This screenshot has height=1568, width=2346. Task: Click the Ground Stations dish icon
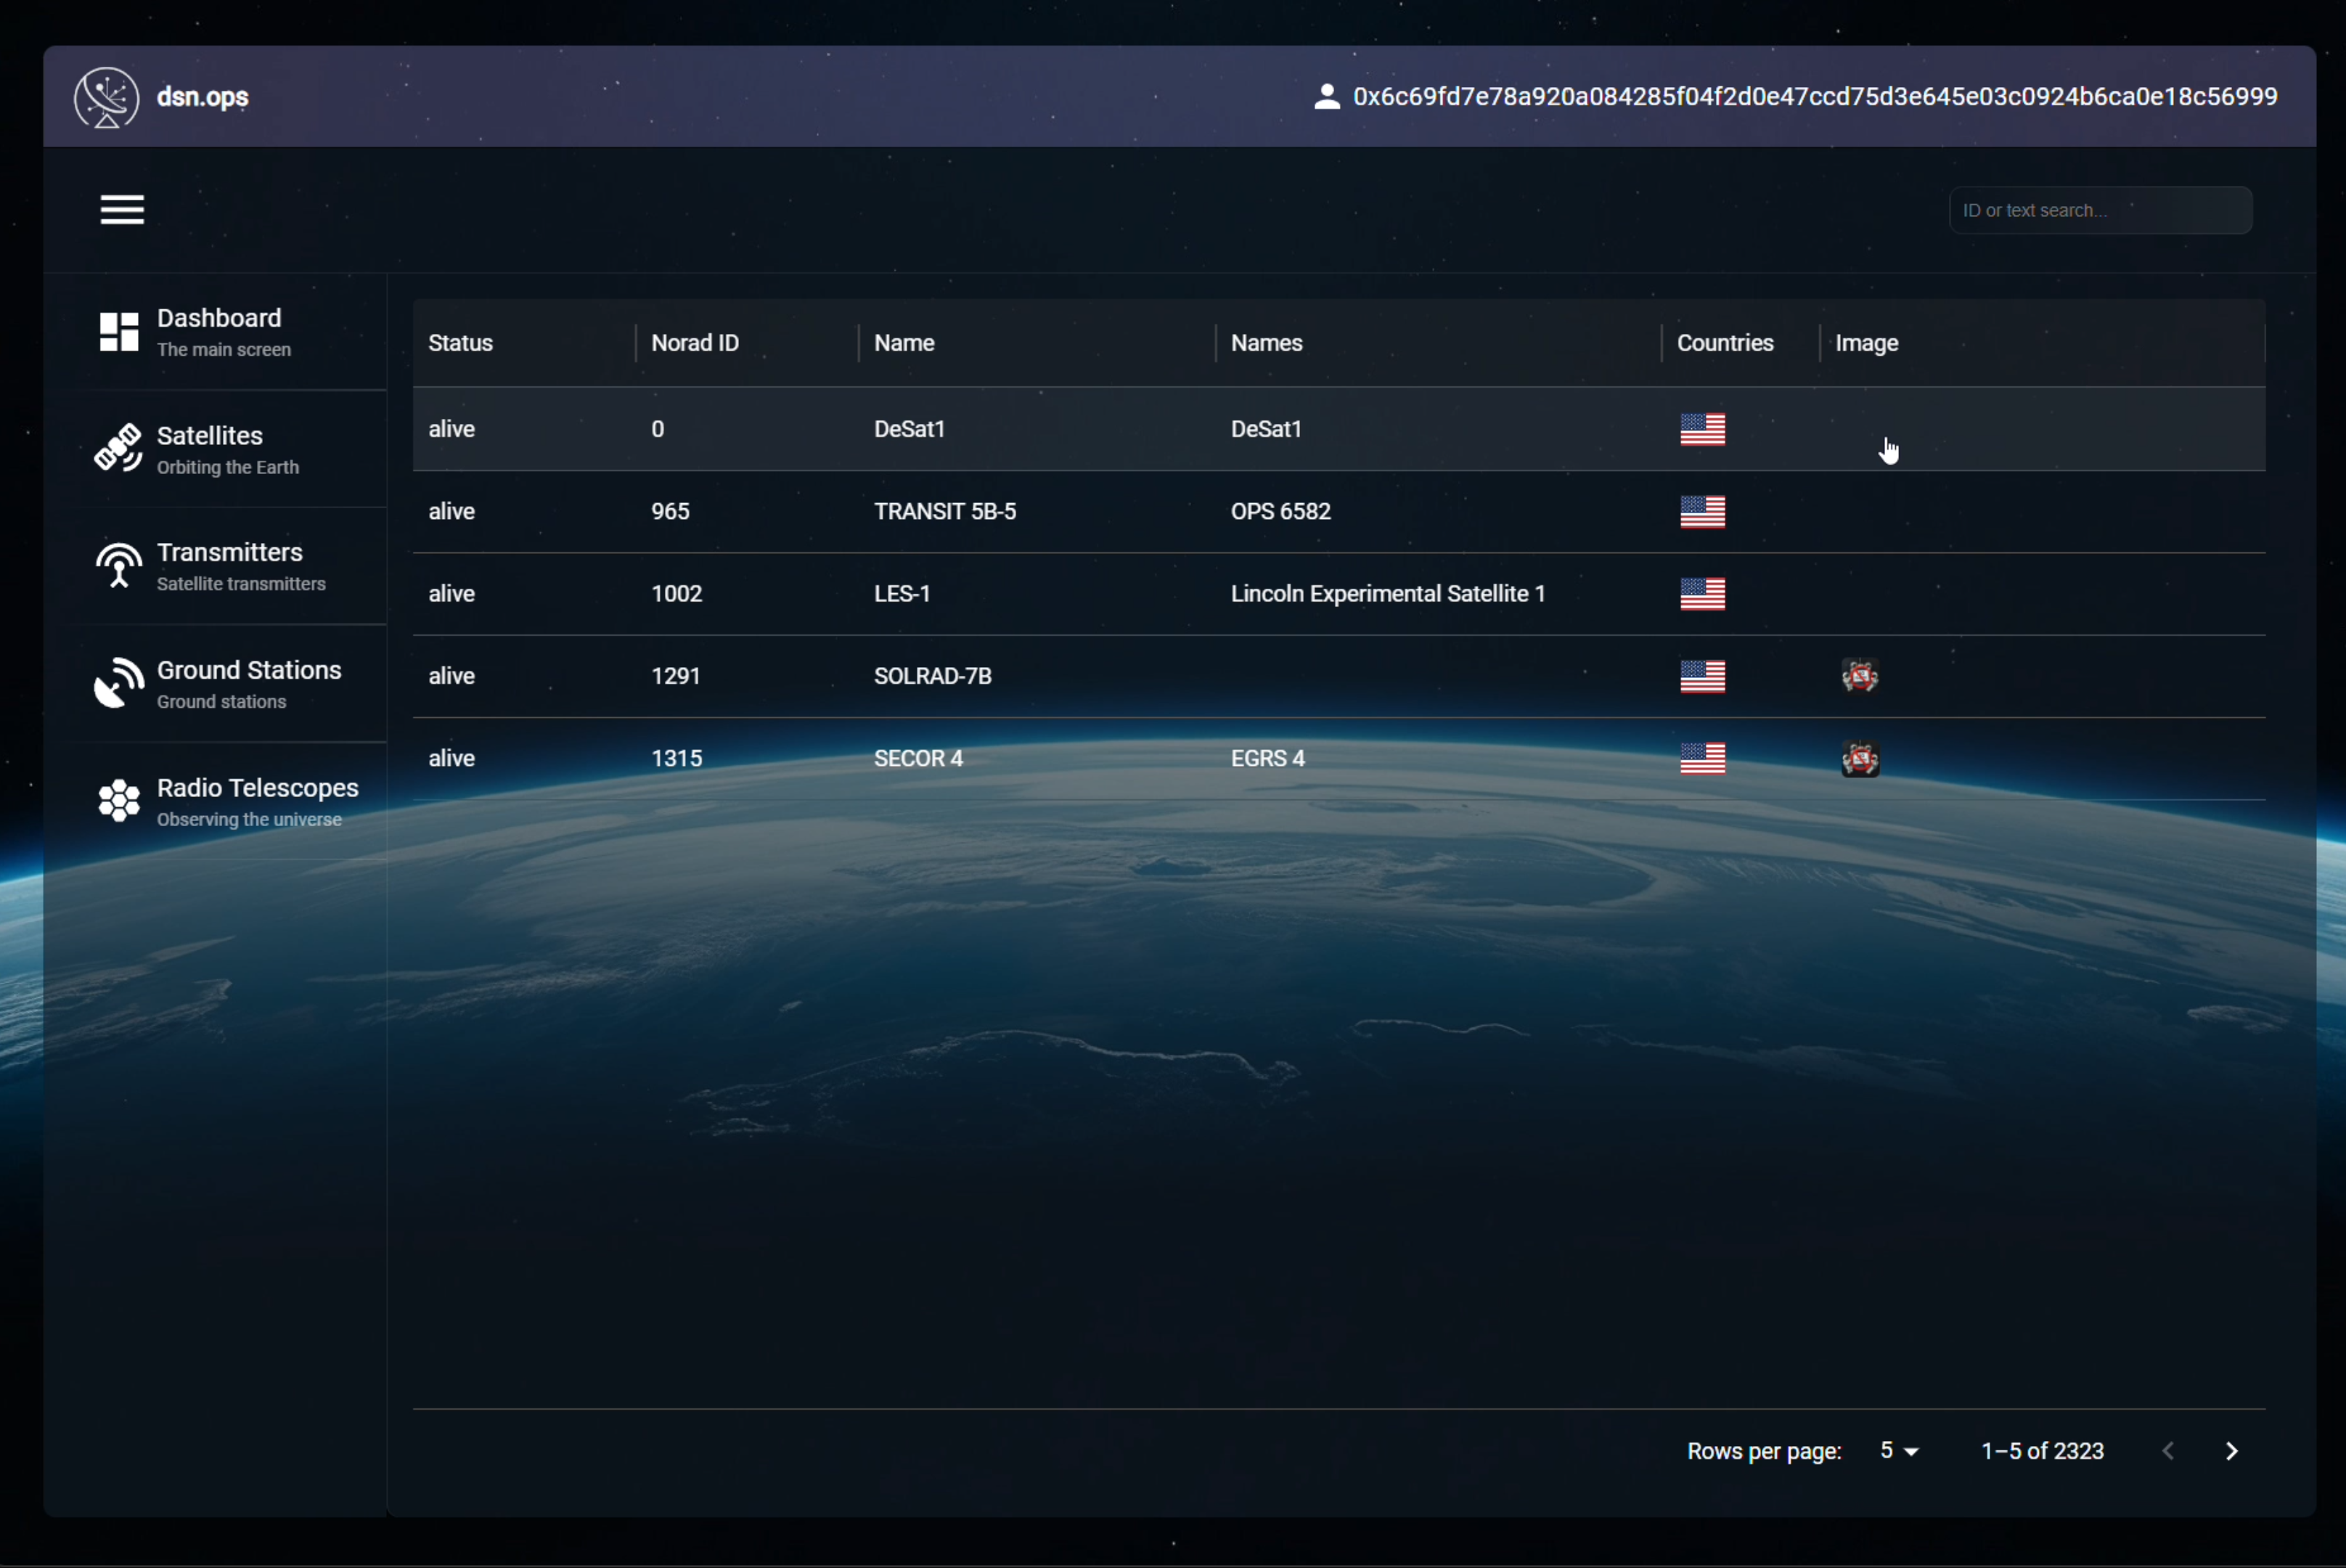coord(119,683)
